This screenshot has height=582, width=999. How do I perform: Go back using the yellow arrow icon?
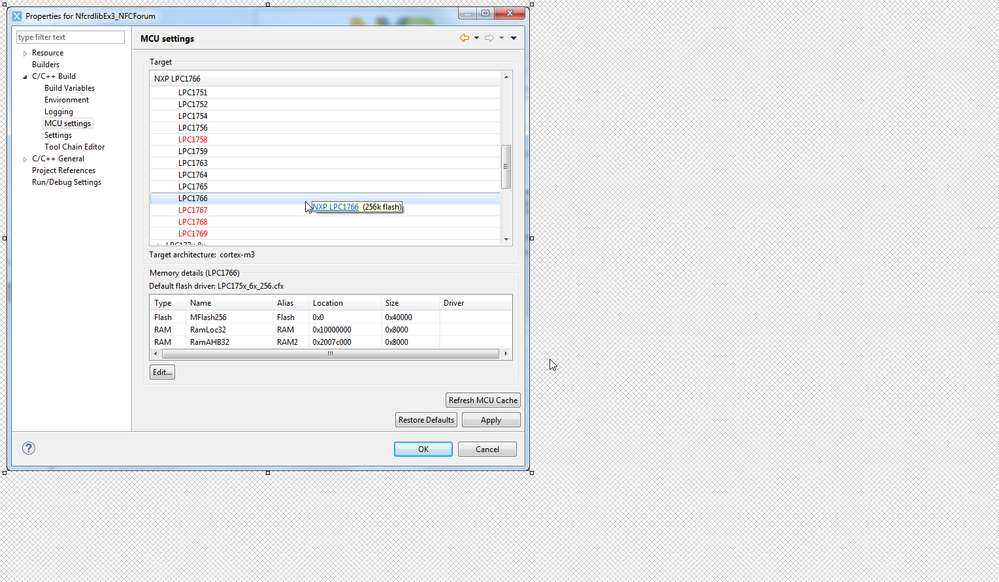464,38
